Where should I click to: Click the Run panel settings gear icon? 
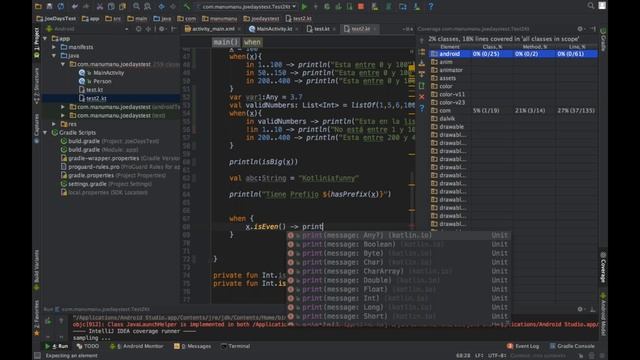[x=580, y=309]
